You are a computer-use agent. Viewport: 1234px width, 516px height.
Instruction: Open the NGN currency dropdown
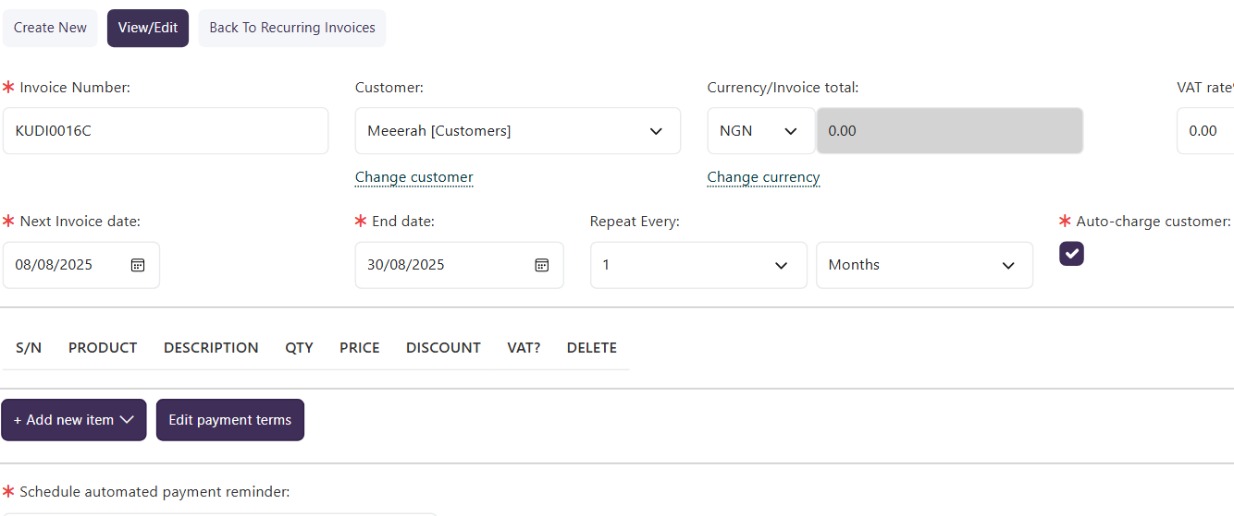click(x=761, y=131)
